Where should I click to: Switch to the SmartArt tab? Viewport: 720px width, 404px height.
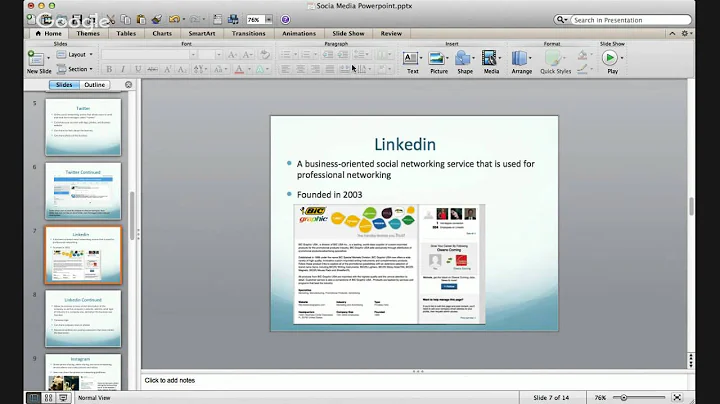click(202, 34)
